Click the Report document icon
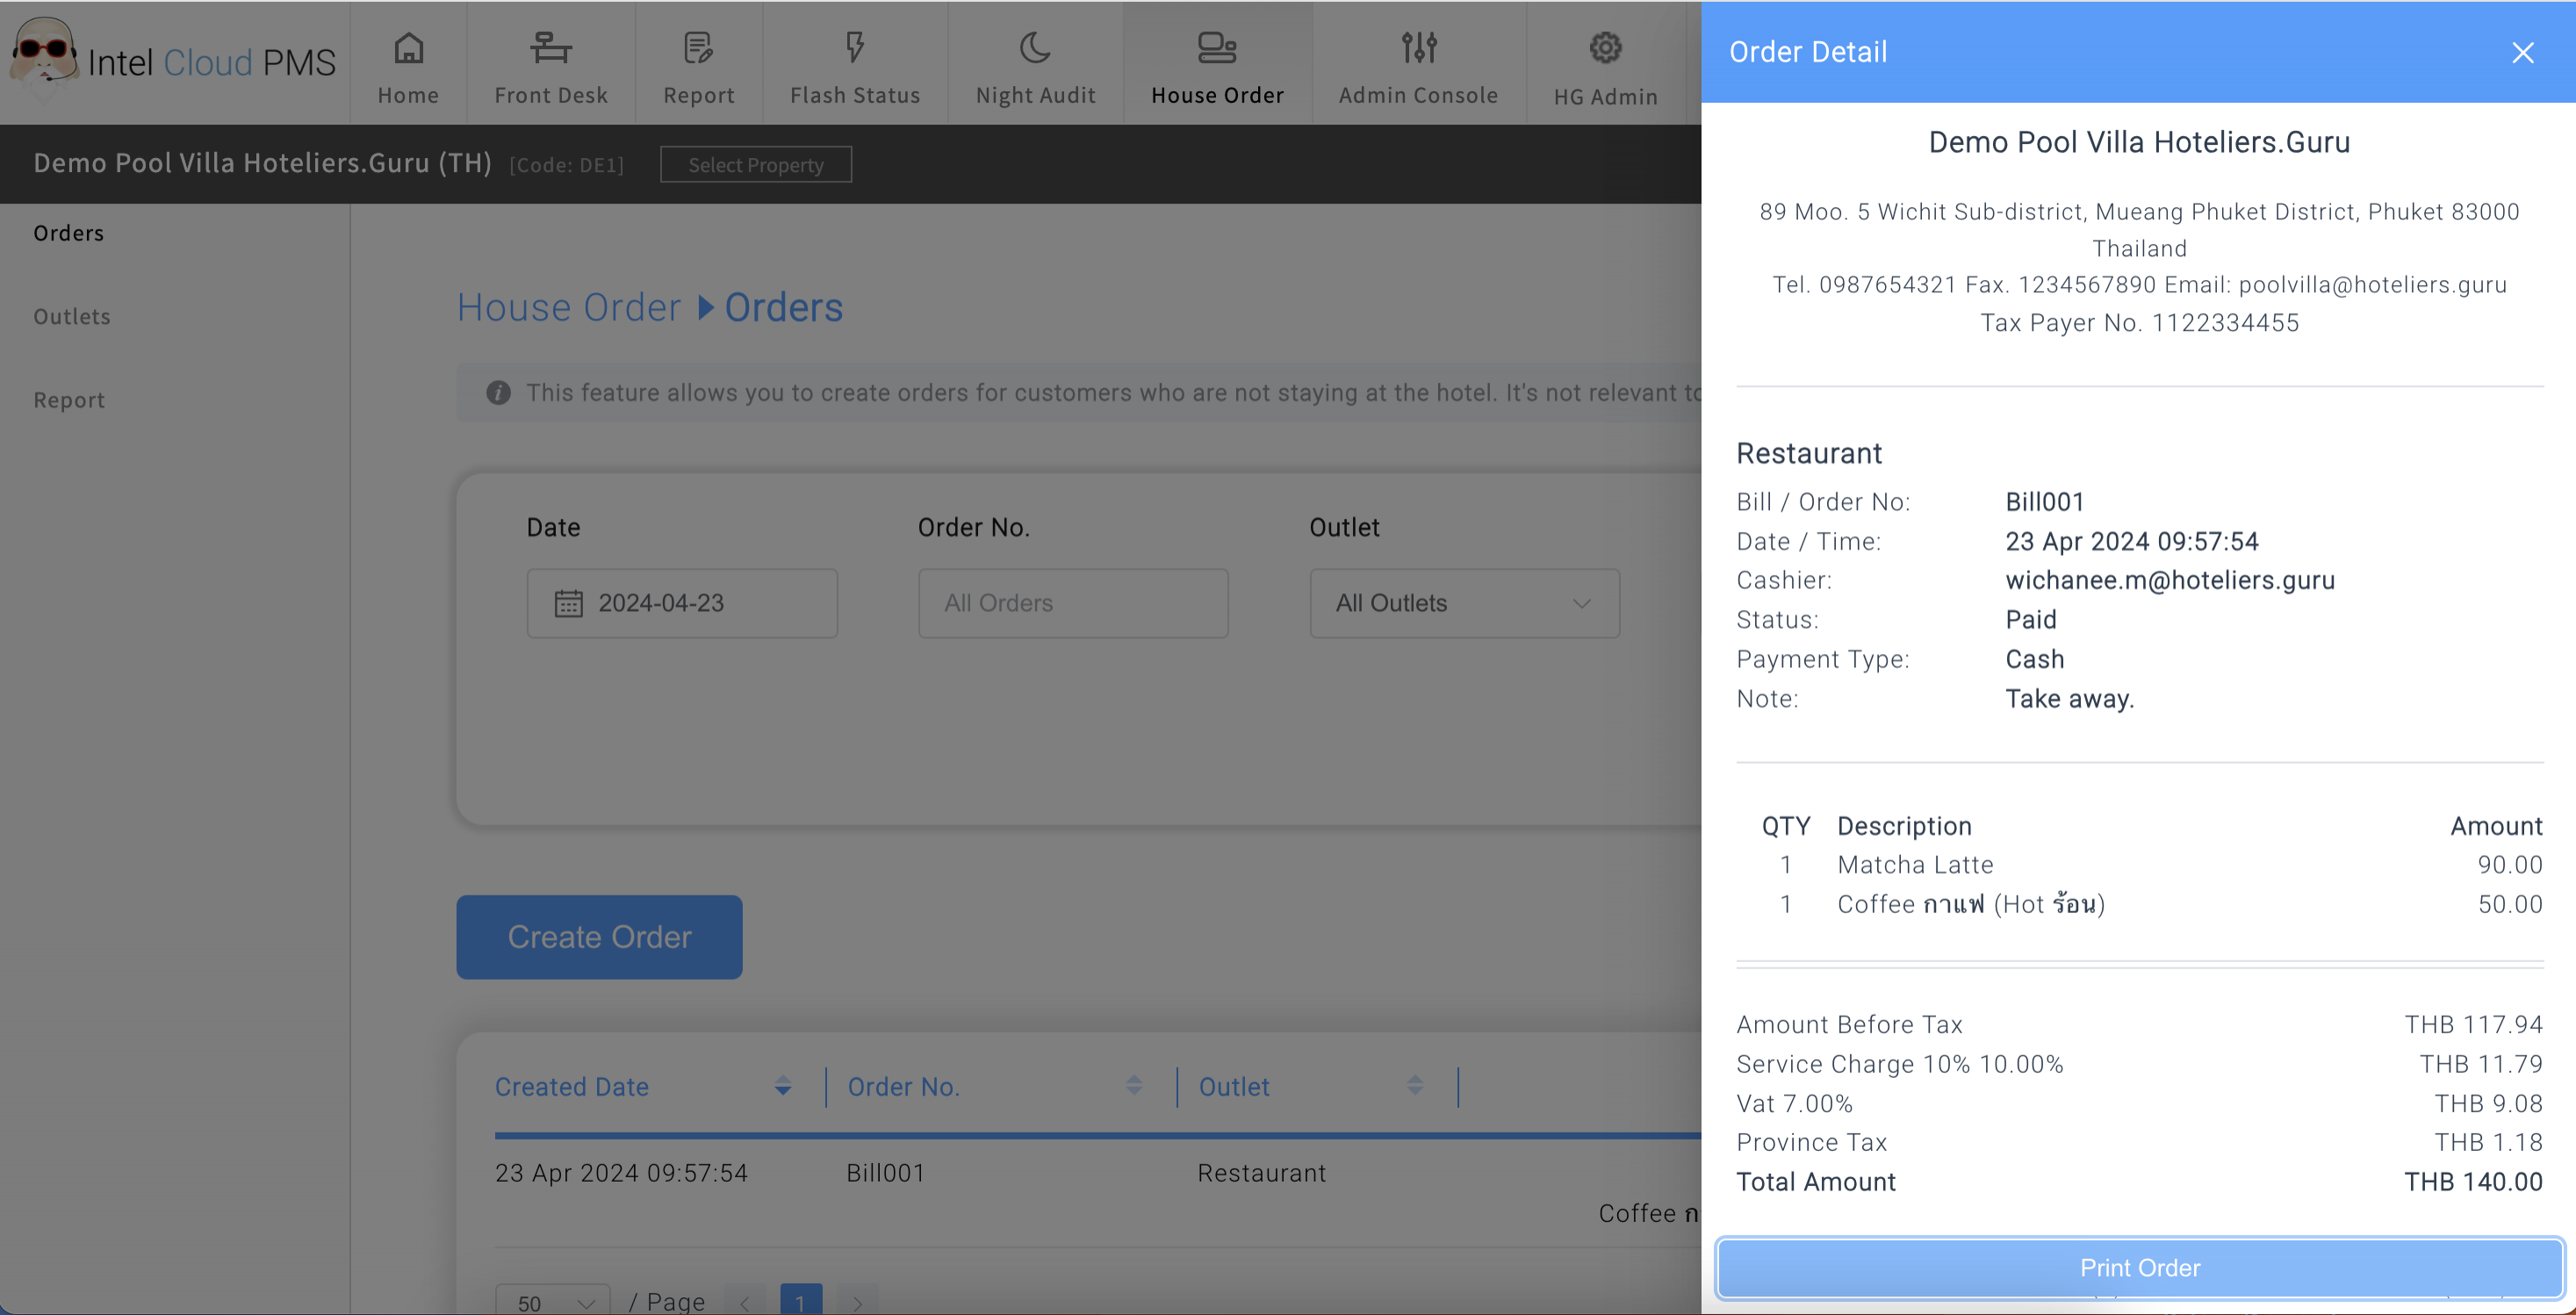Viewport: 2576px width, 1315px height. (x=698, y=47)
